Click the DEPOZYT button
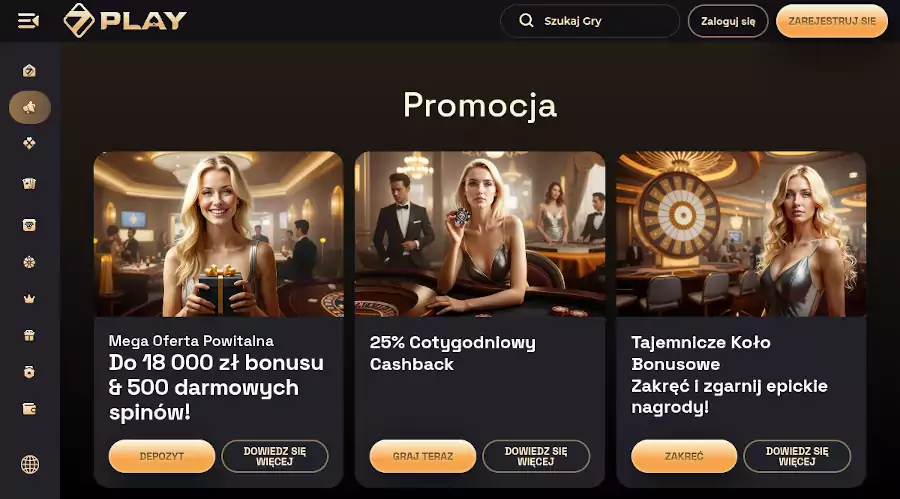Image resolution: width=900 pixels, height=499 pixels. [x=162, y=457]
